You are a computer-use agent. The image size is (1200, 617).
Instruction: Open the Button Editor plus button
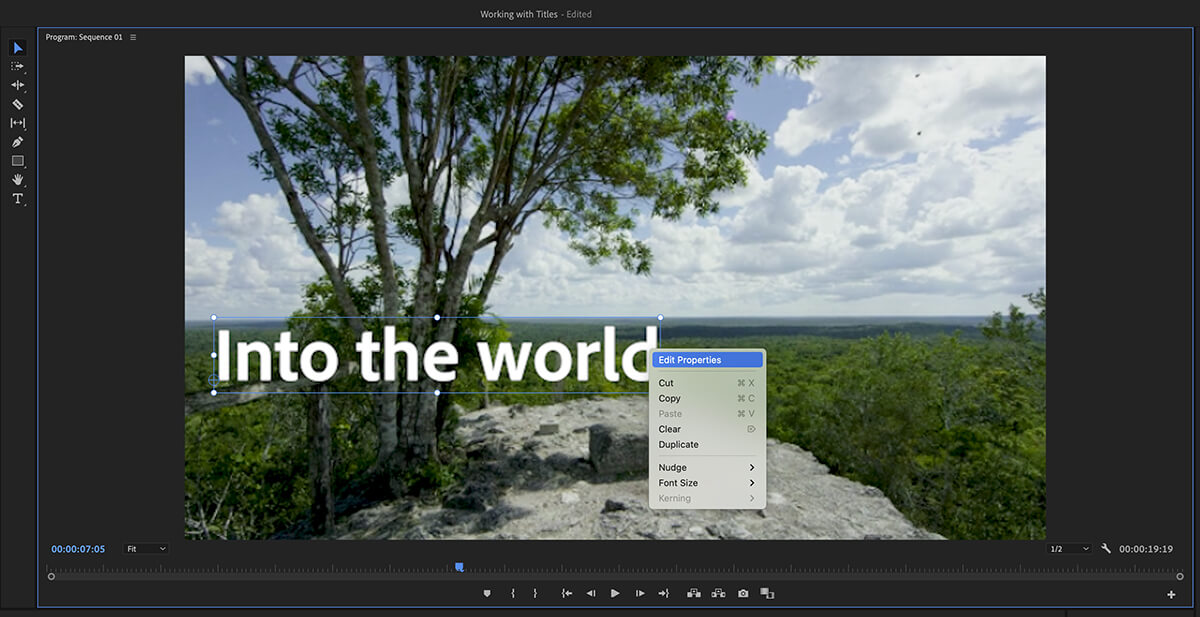pos(1171,595)
